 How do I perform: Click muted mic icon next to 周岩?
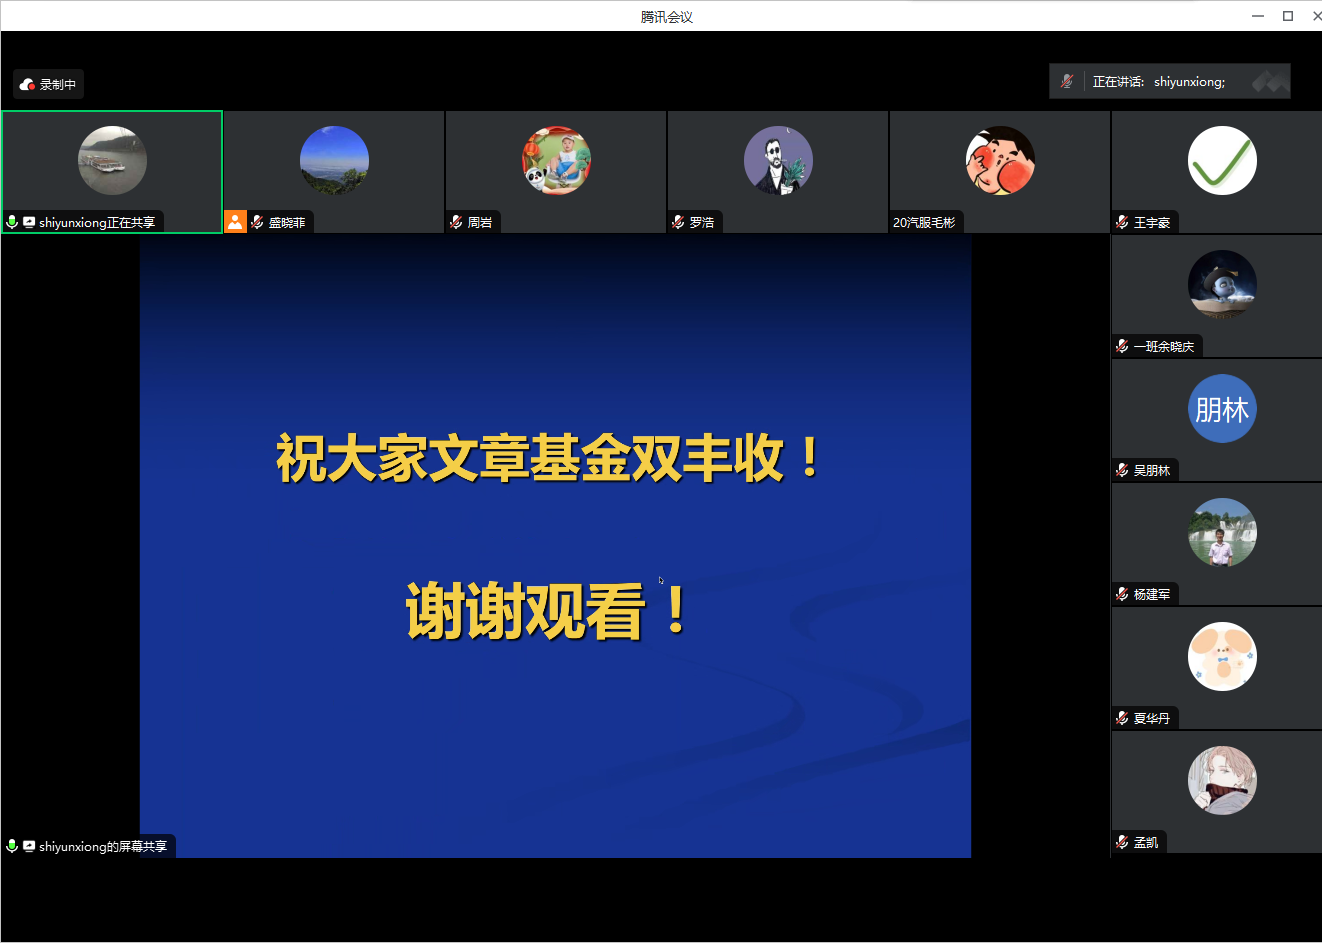pos(456,222)
